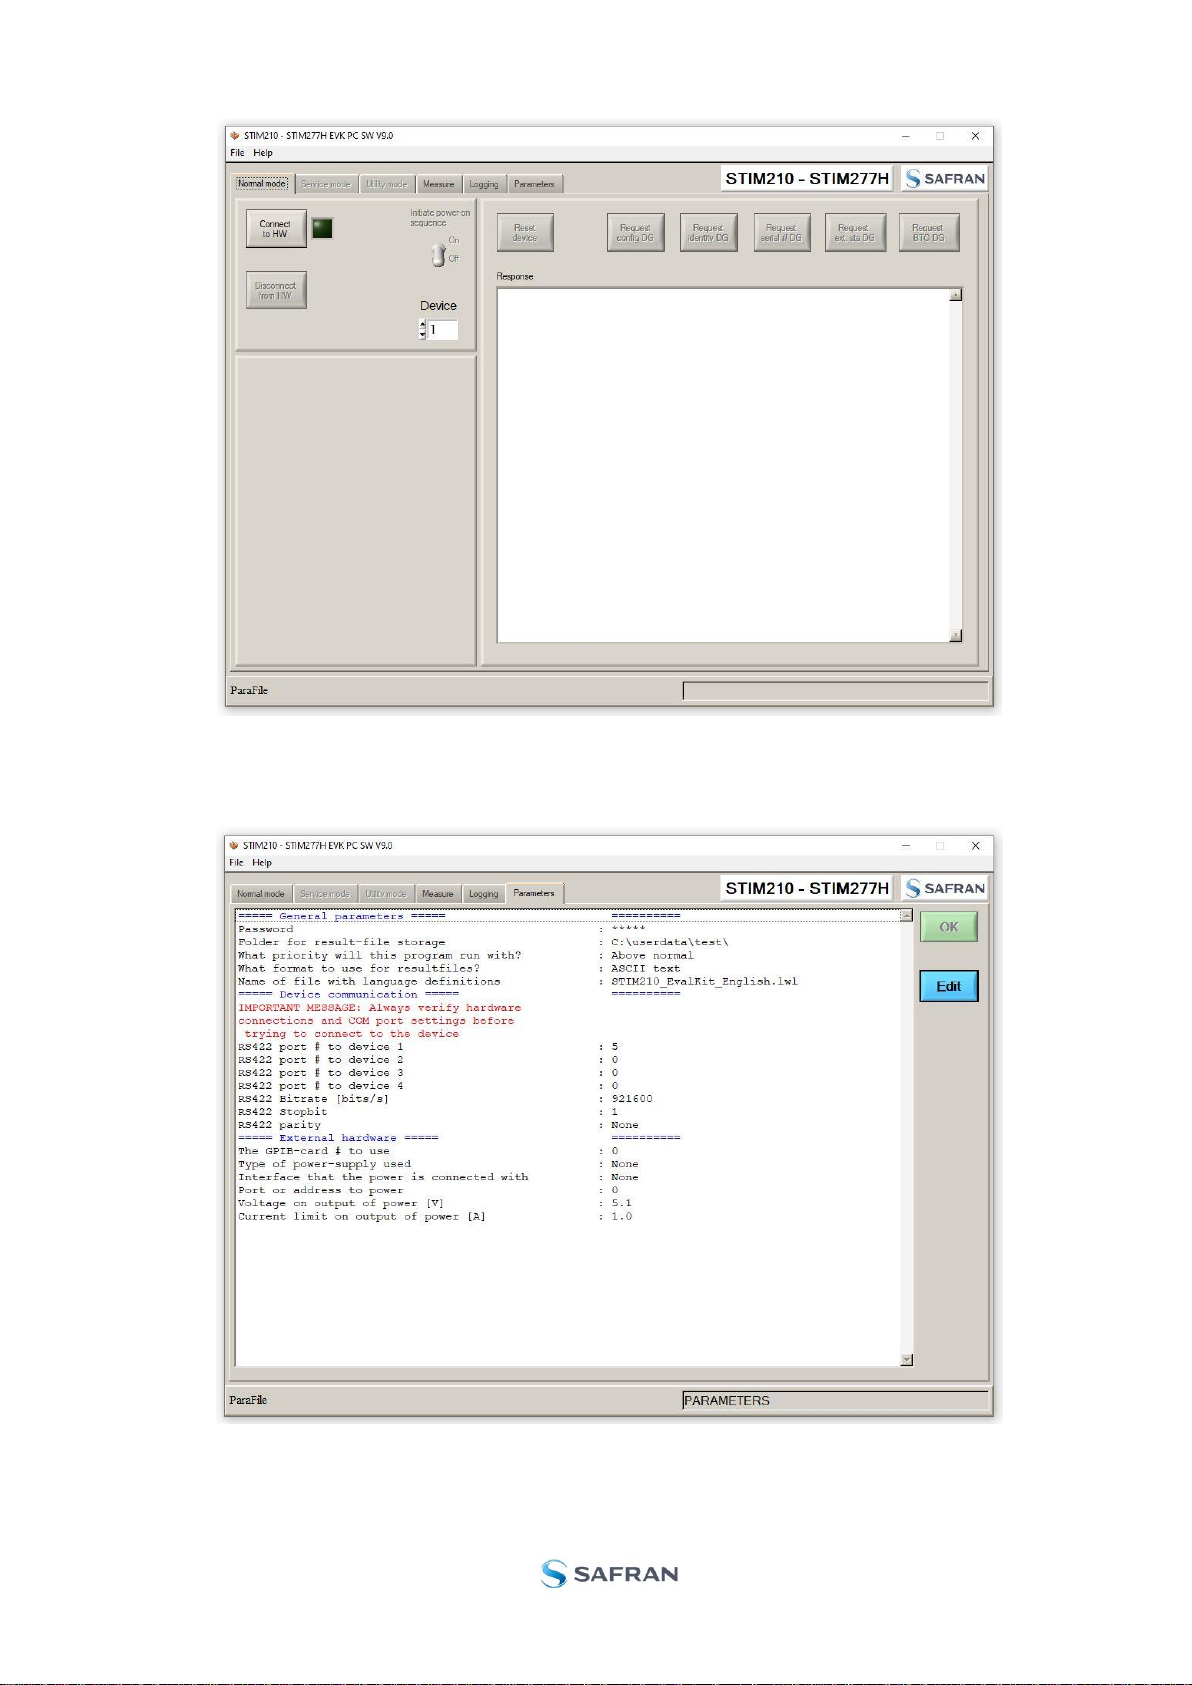
Task: Click the C:\userdata\test\ folder path value
Action: pos(670,942)
